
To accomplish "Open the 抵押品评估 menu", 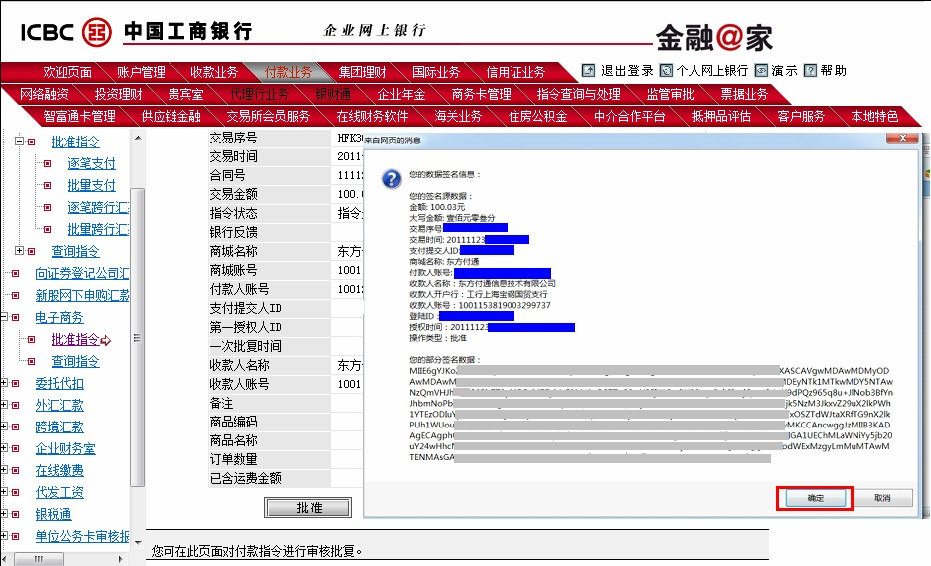I will 721,116.
